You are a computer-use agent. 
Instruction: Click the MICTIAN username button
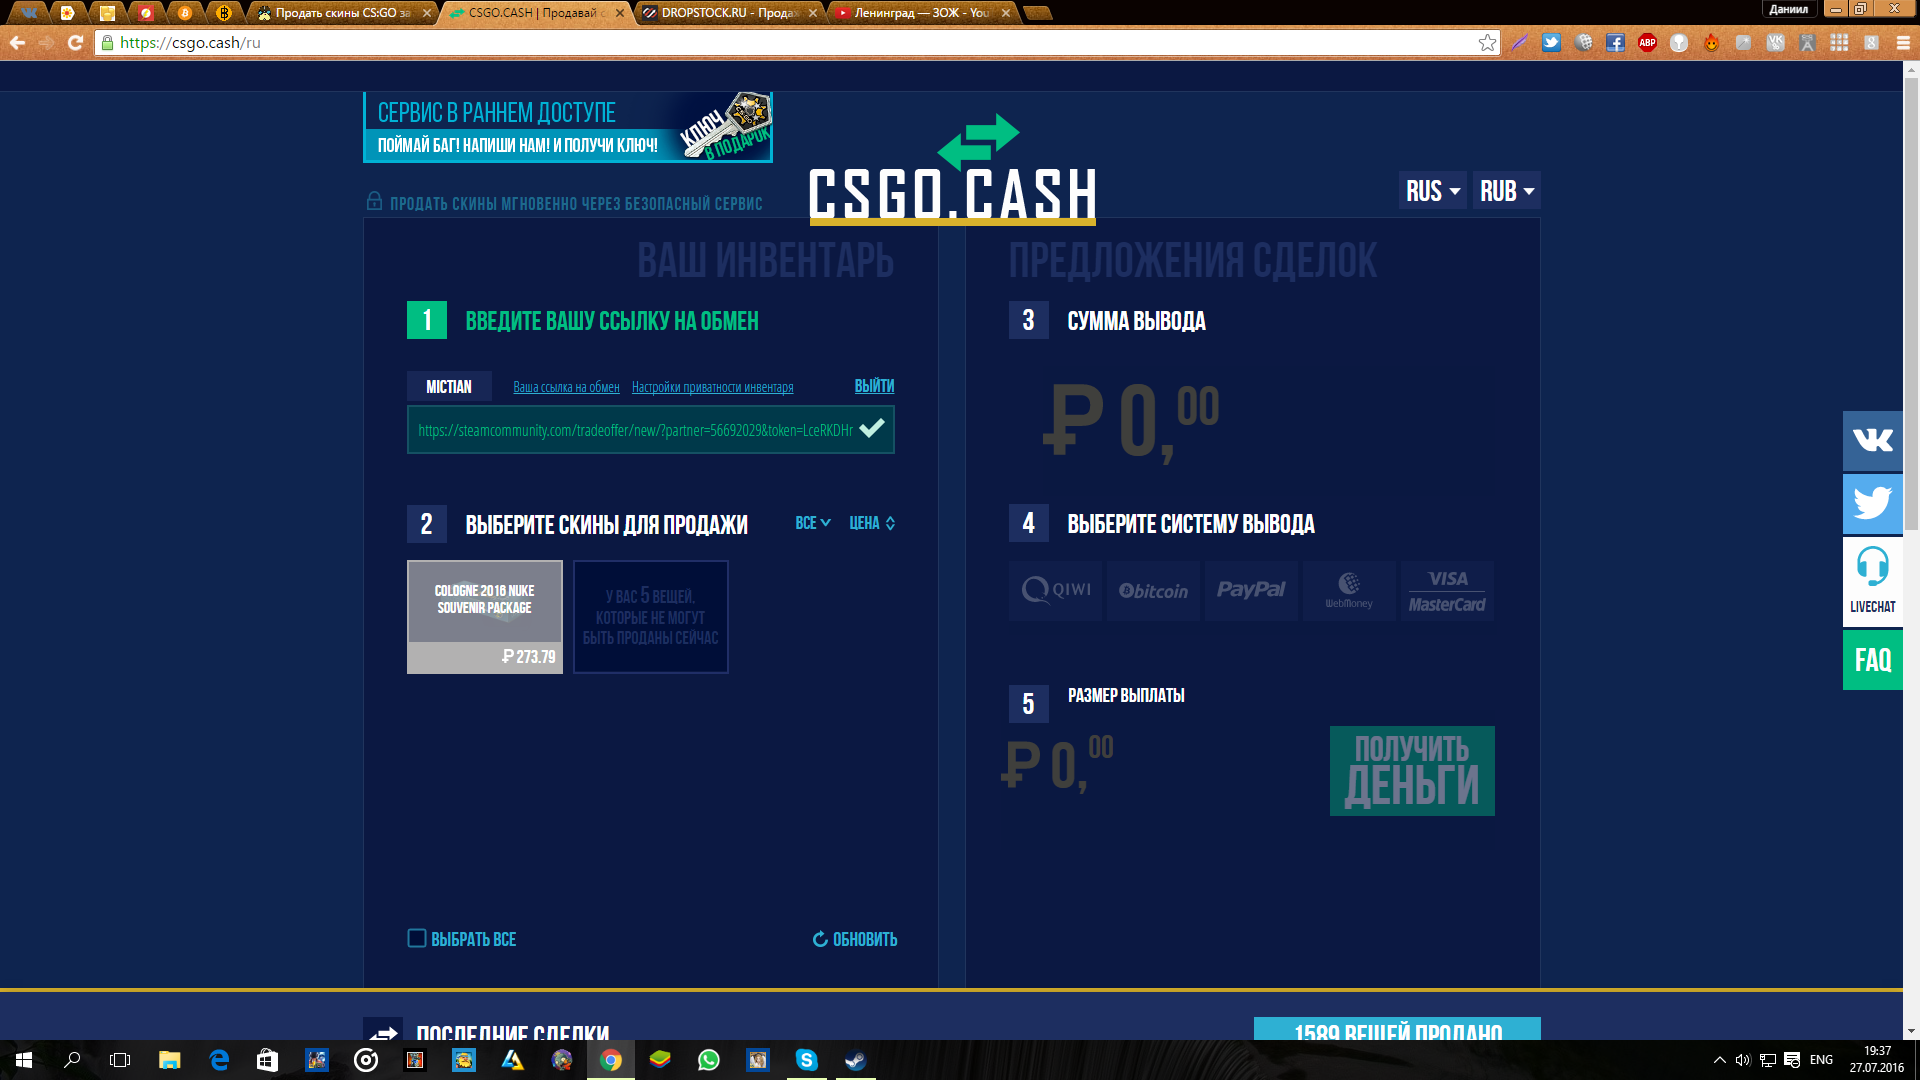[449, 387]
